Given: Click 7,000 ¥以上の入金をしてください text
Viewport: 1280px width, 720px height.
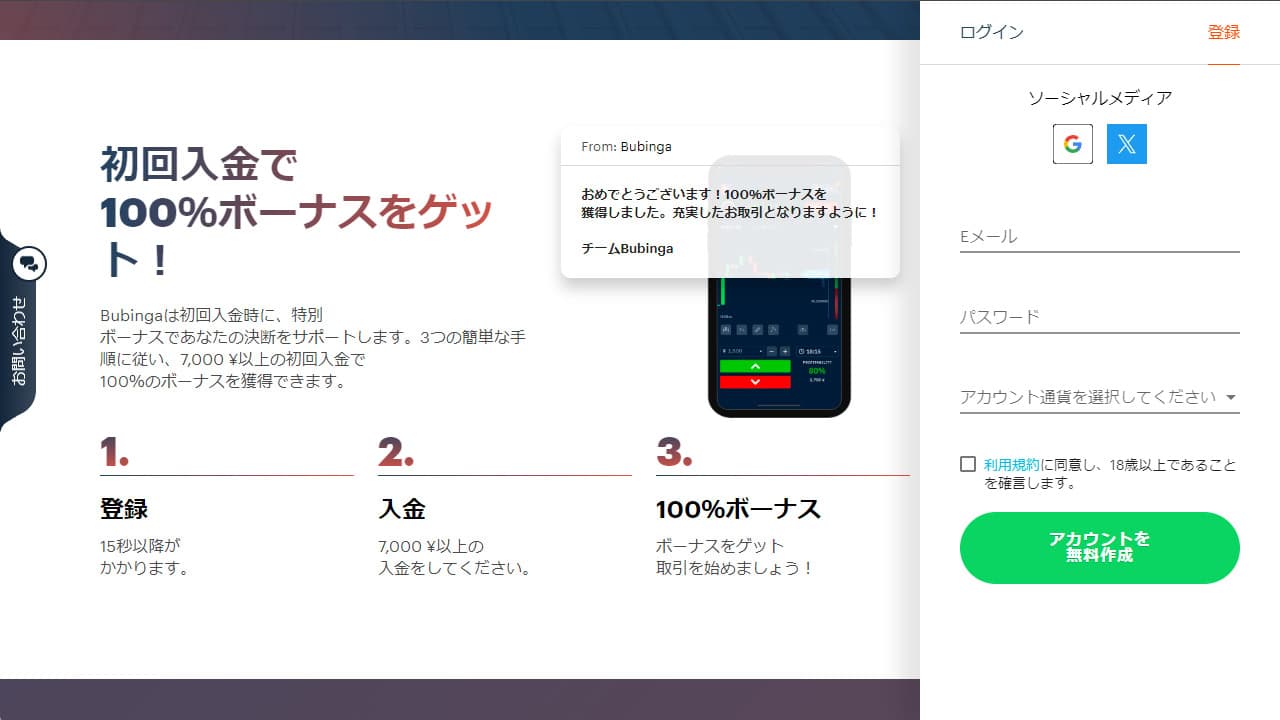Looking at the screenshot, I should tap(454, 557).
